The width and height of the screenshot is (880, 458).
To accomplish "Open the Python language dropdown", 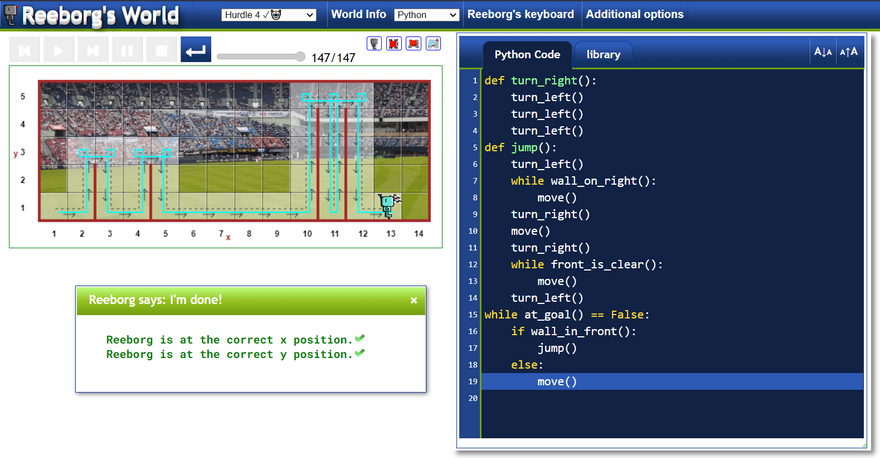I will click(426, 15).
